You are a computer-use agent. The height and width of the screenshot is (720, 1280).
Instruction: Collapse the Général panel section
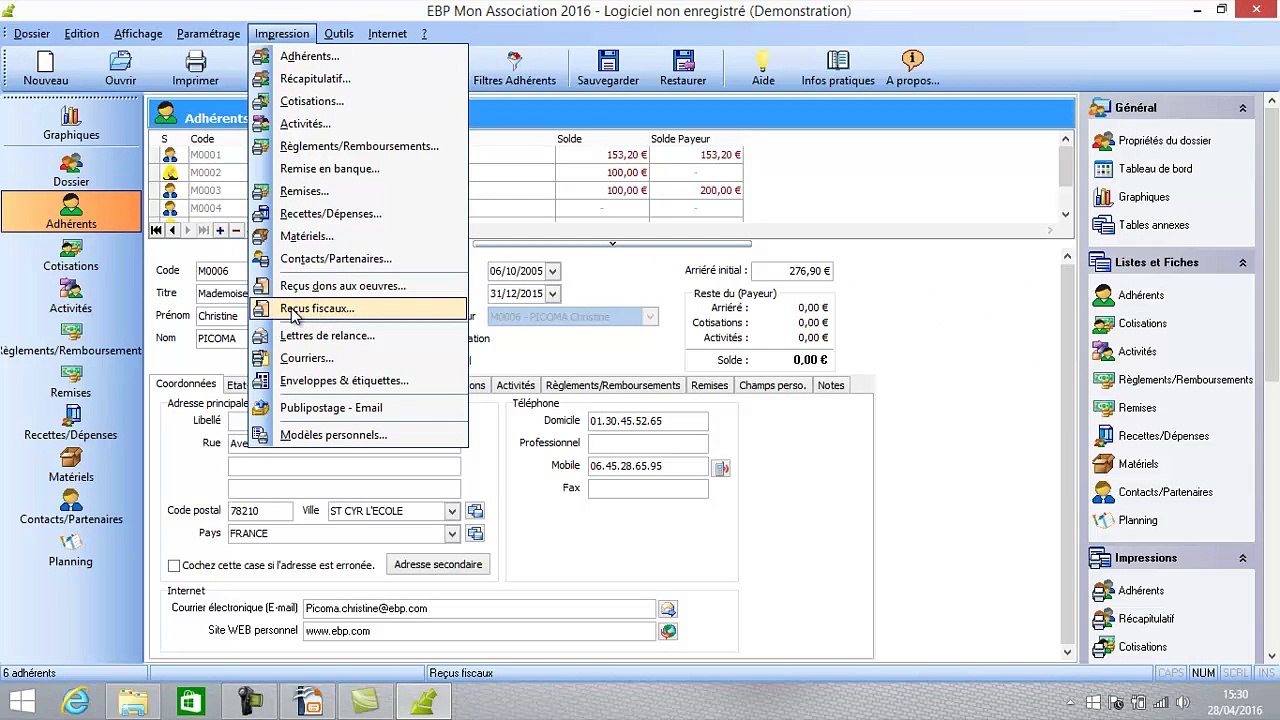point(1243,108)
